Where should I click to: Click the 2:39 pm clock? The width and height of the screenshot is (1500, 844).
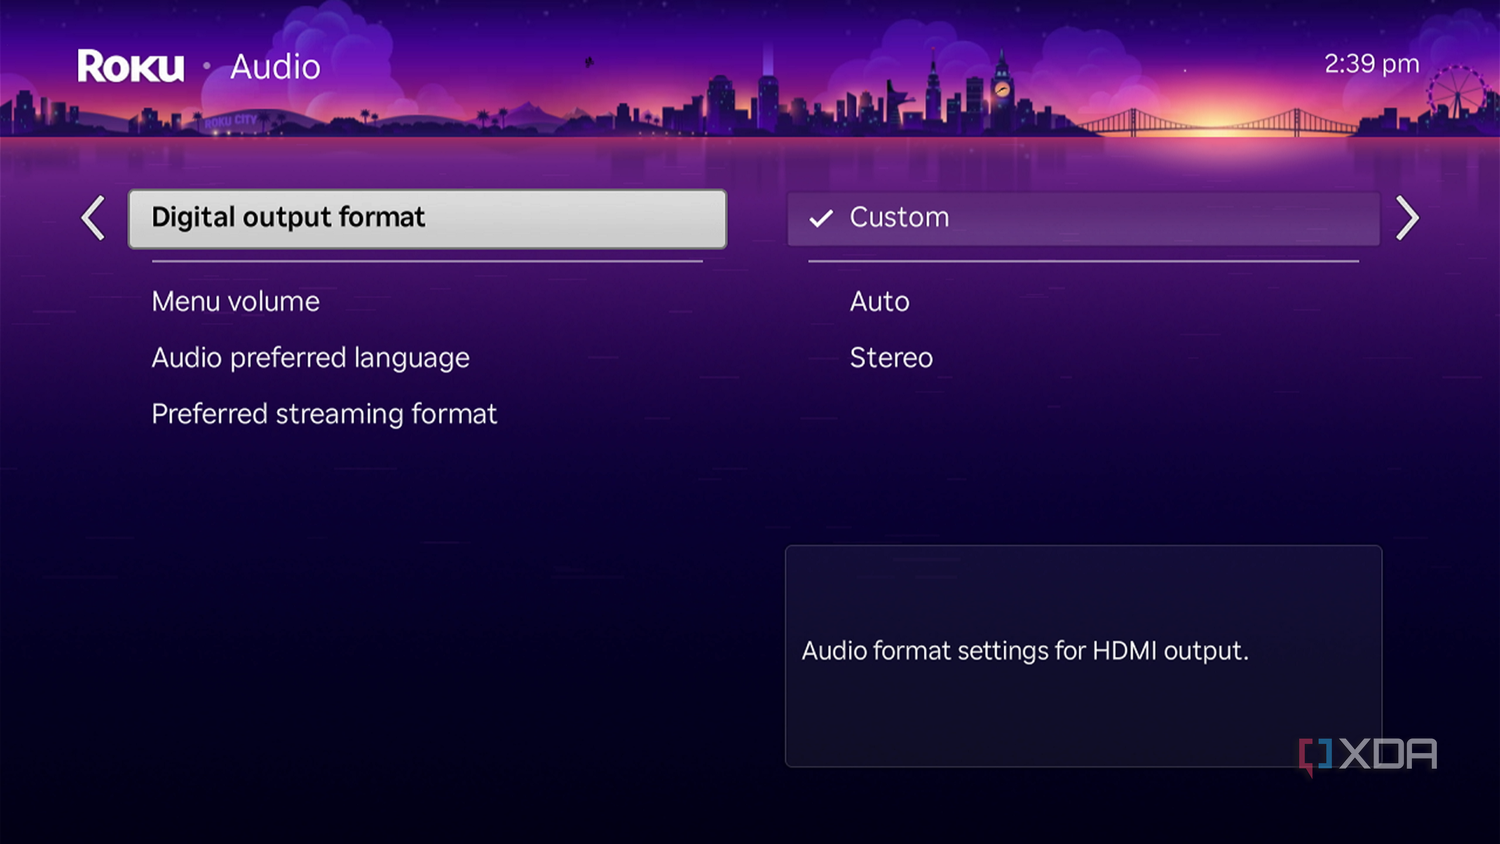pyautogui.click(x=1372, y=64)
